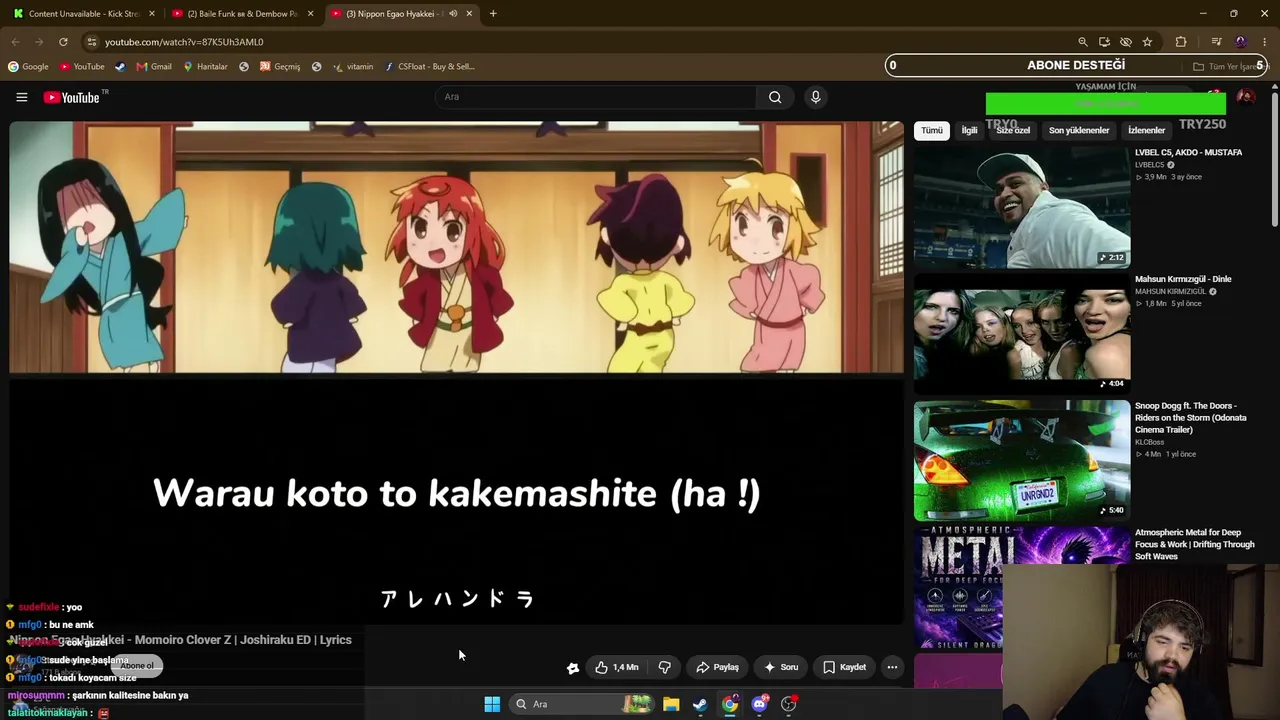
Task: Open the Haritalar bookmark
Action: [x=205, y=67]
